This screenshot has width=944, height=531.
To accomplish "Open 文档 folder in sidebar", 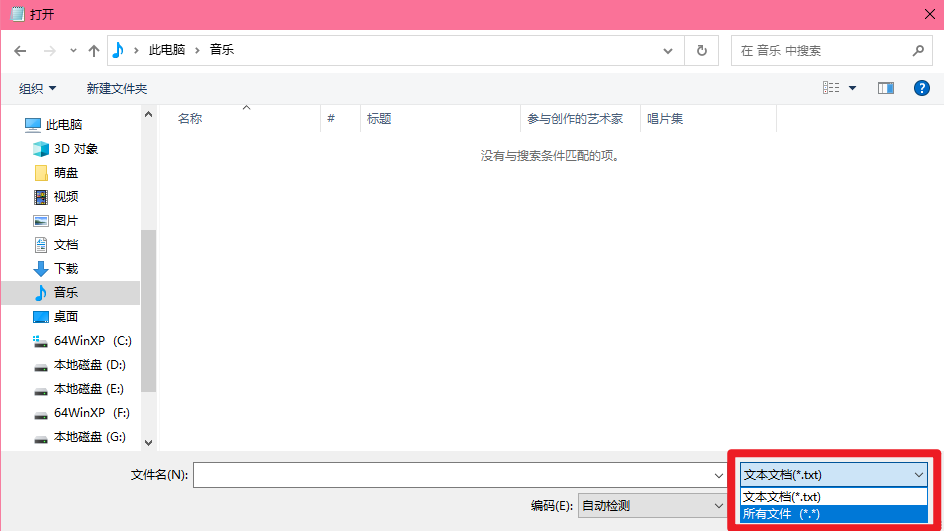I will [x=57, y=245].
